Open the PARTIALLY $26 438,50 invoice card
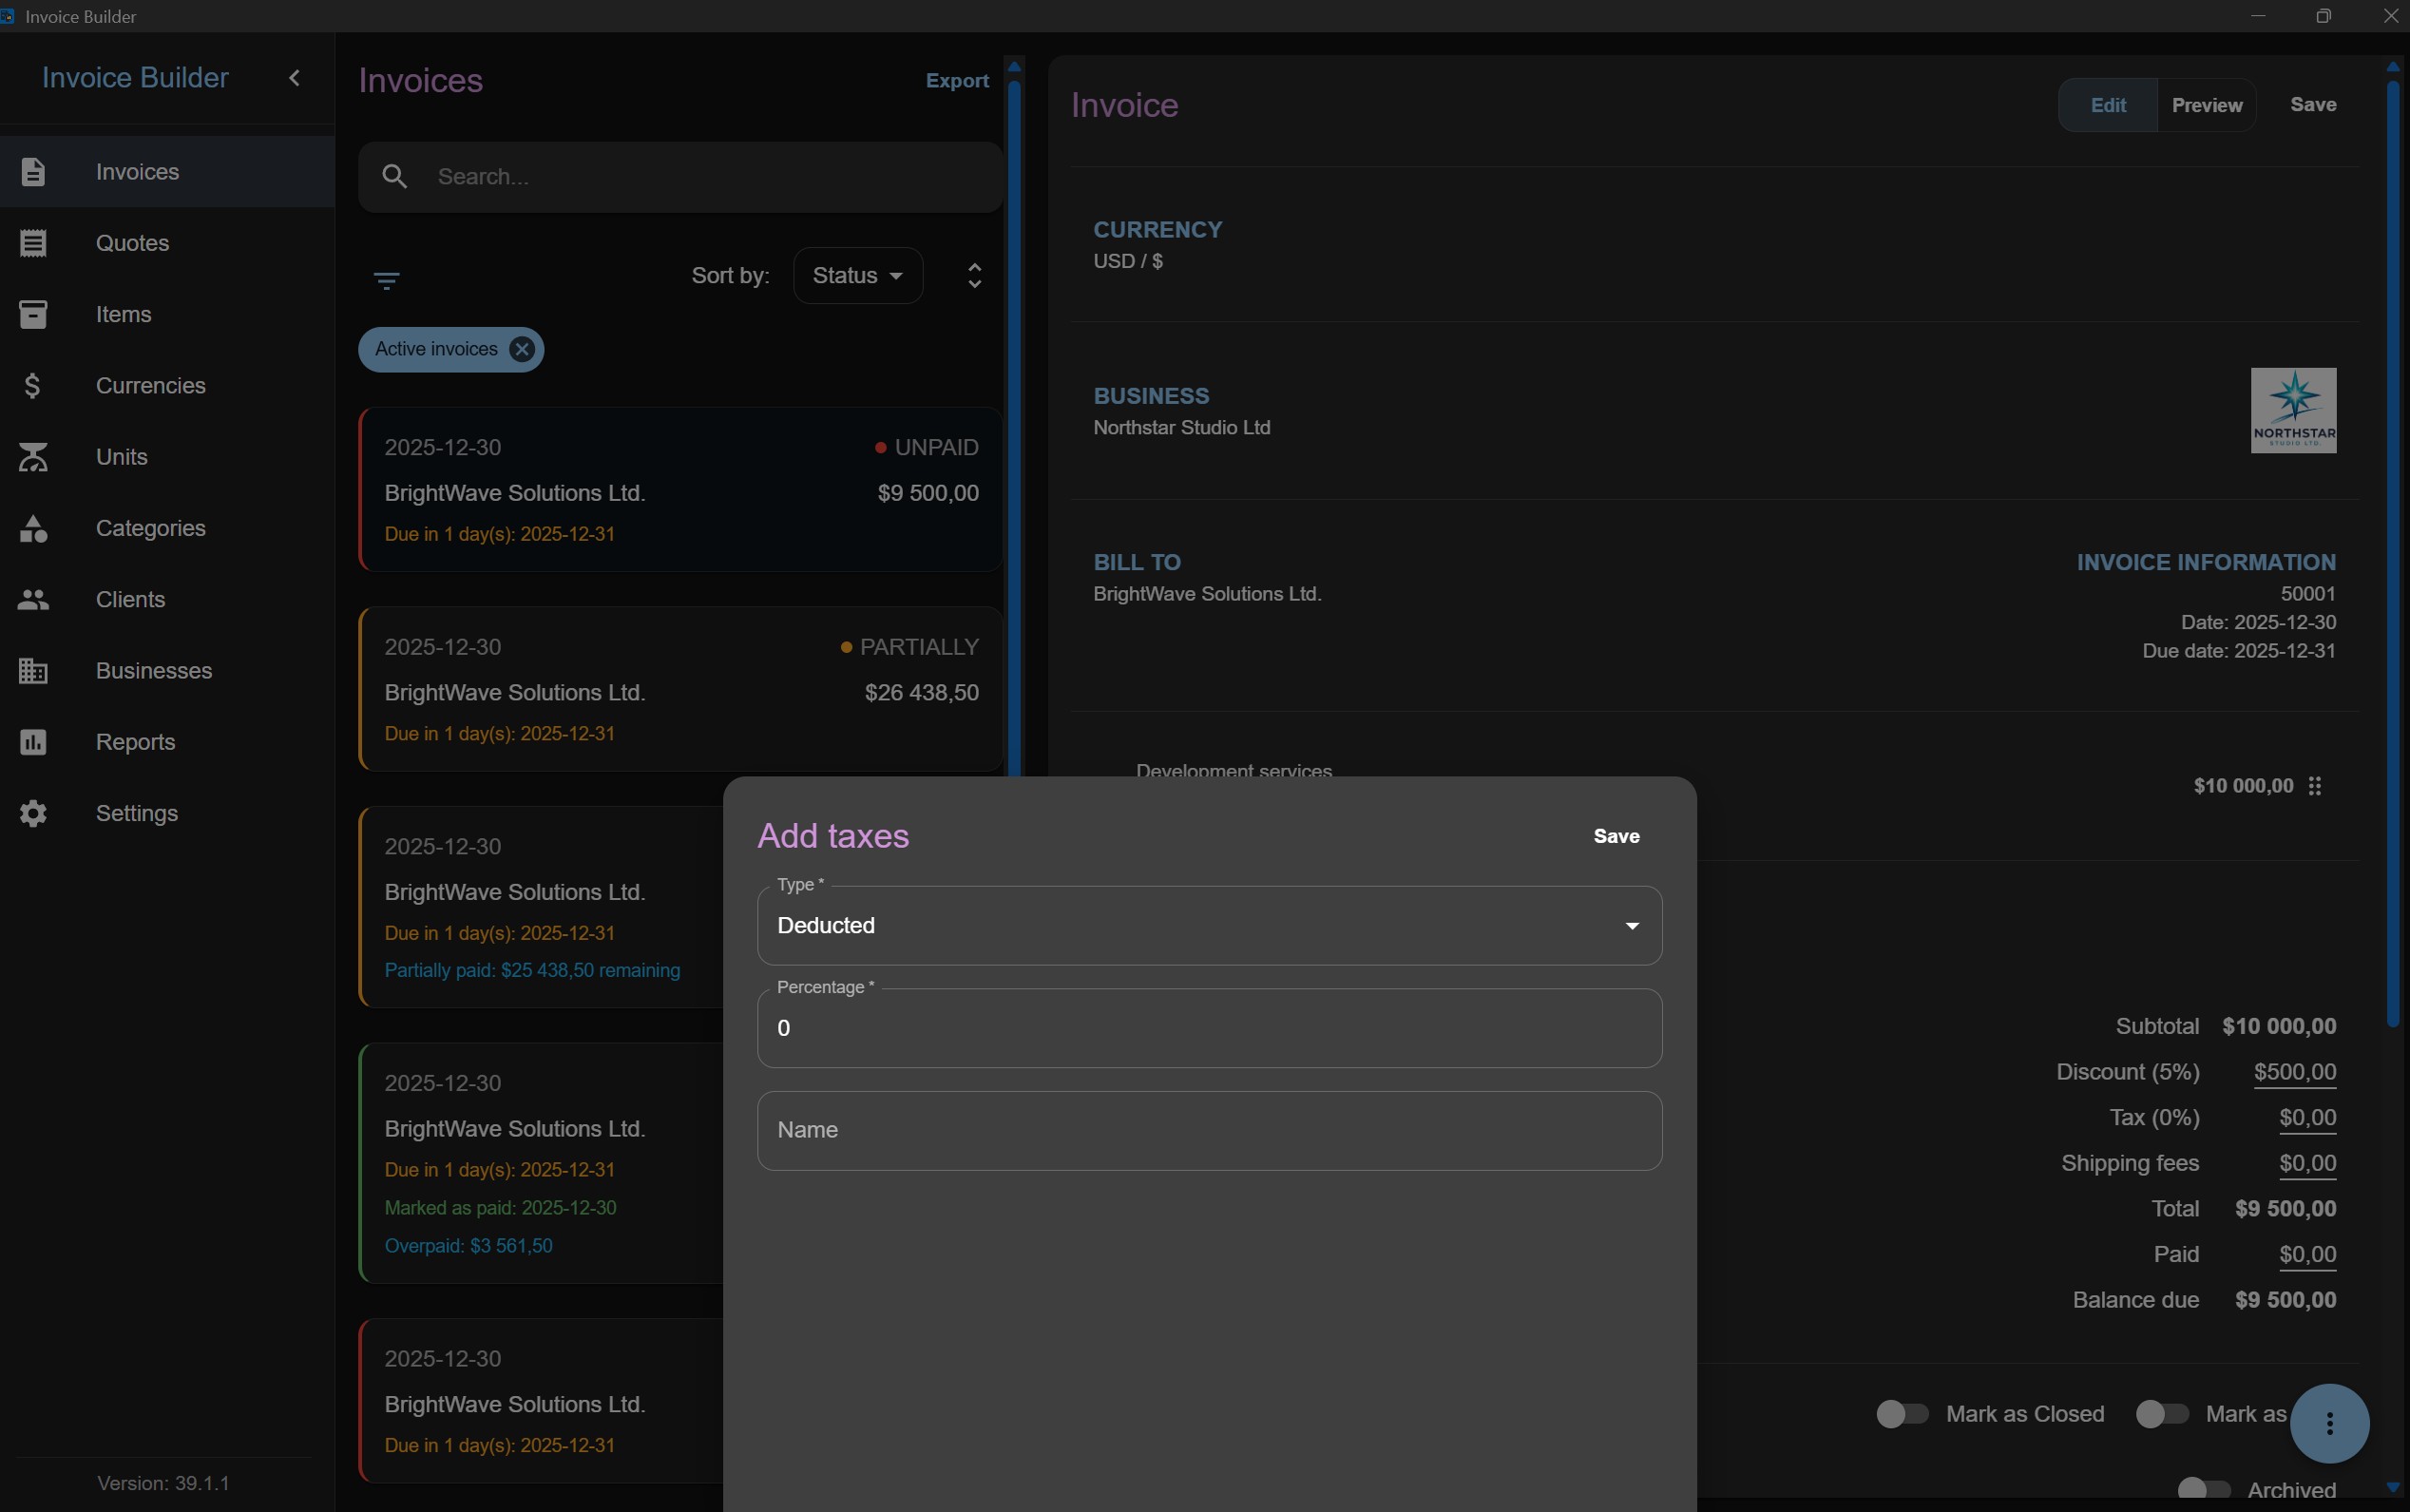Screen dimensions: 2410x1512 [x=681, y=689]
